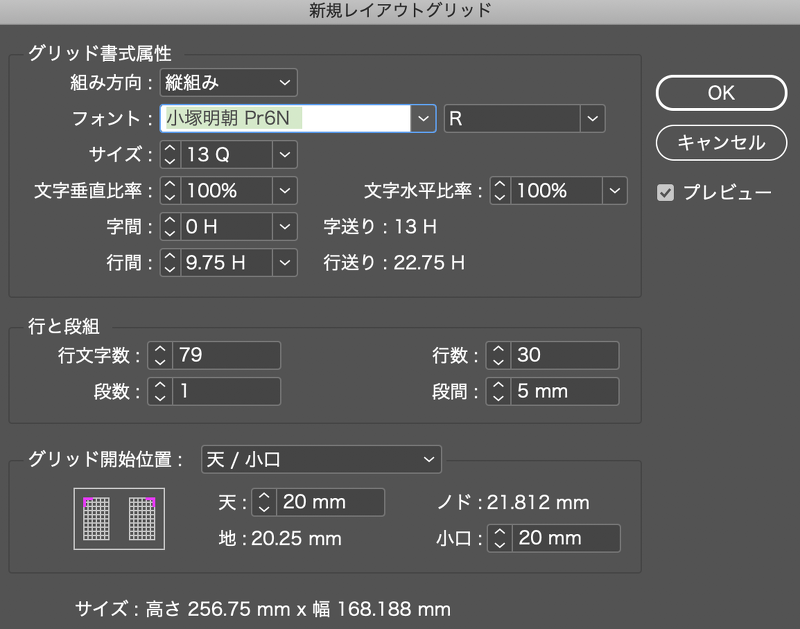Click the OK button

coord(720,93)
